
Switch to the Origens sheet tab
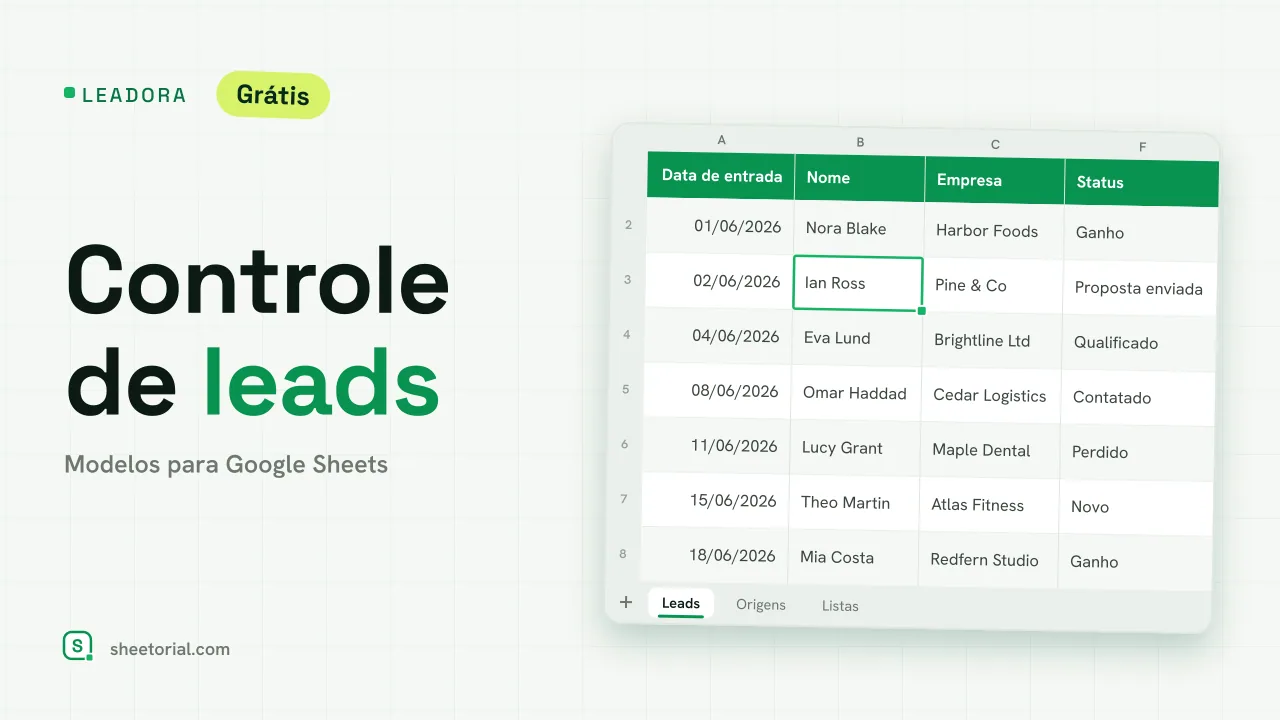(x=761, y=605)
